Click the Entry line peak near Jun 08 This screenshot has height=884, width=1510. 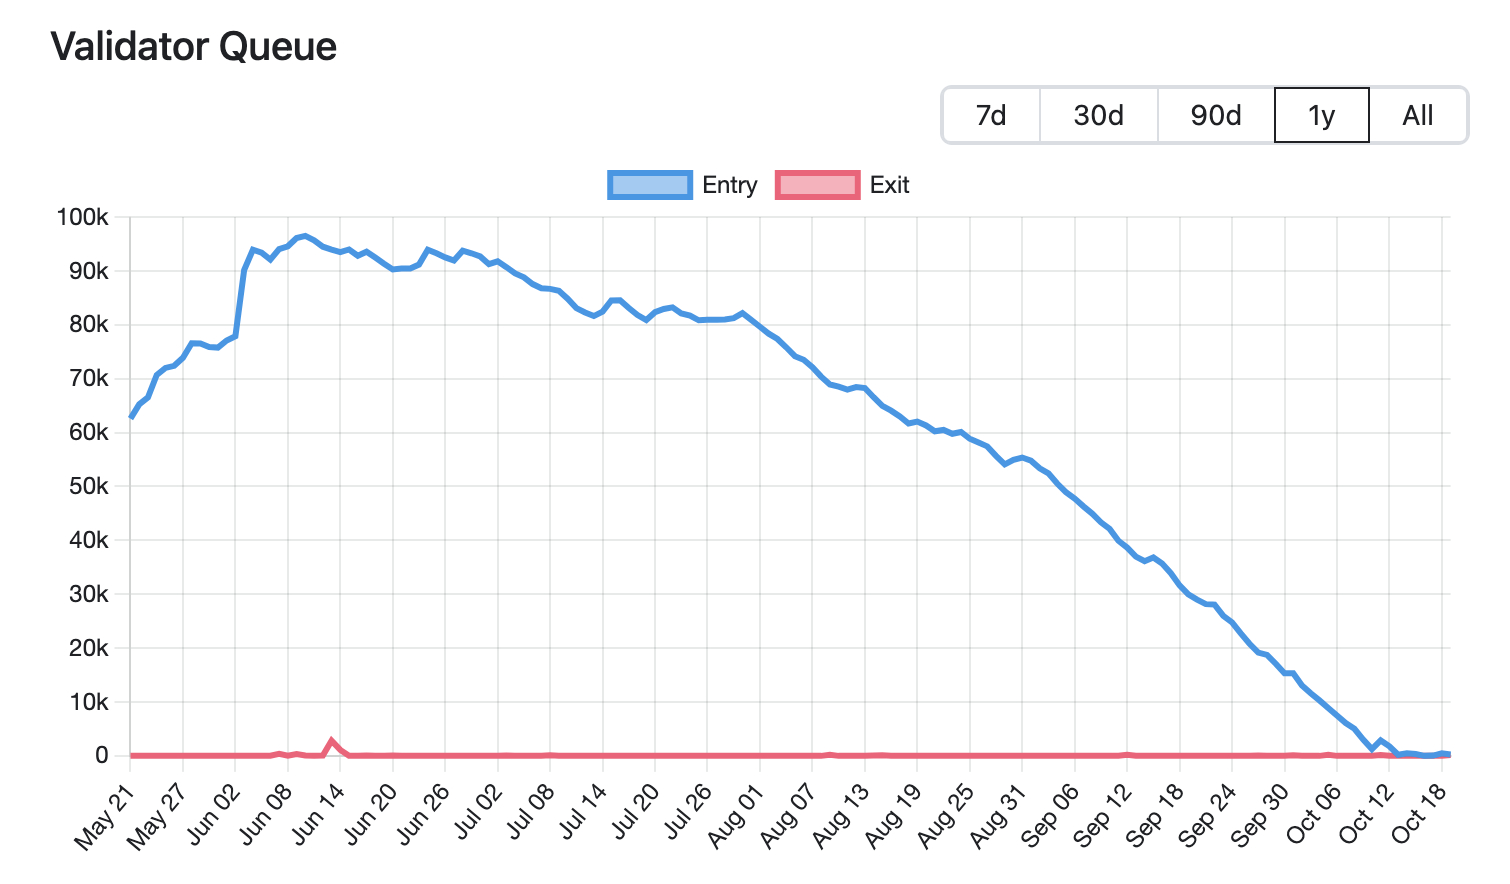(304, 236)
